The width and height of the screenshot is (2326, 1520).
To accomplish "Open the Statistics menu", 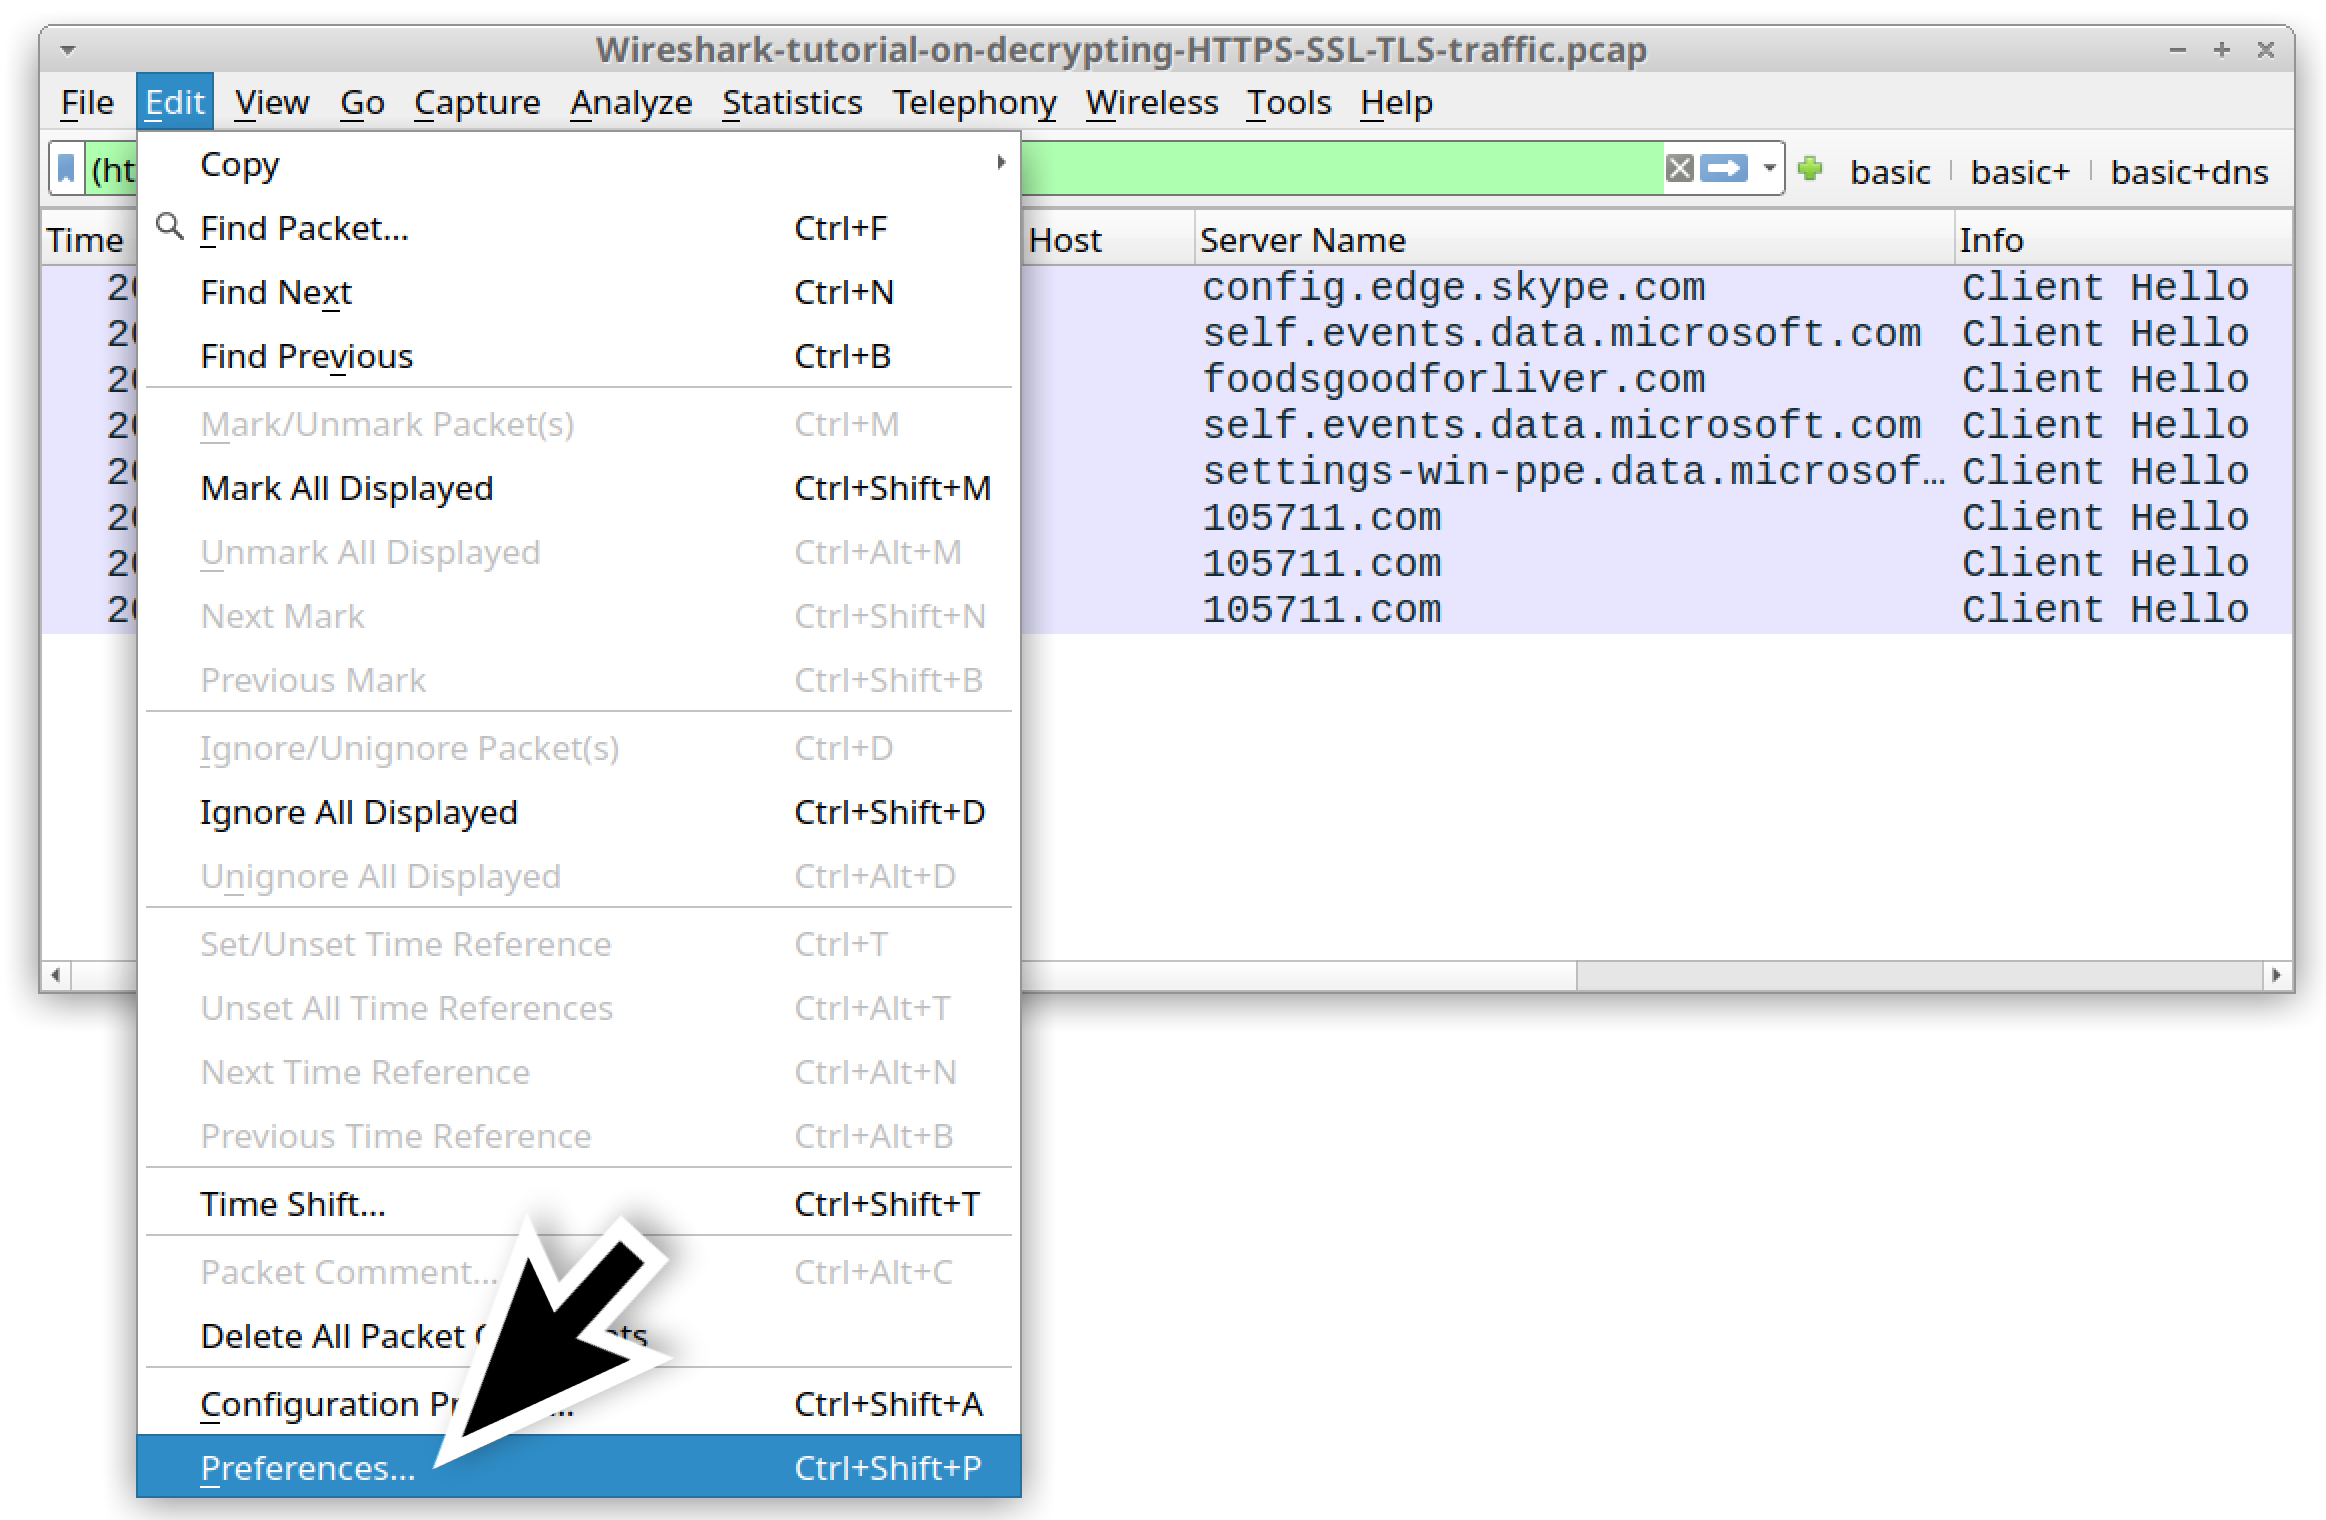I will [x=792, y=102].
